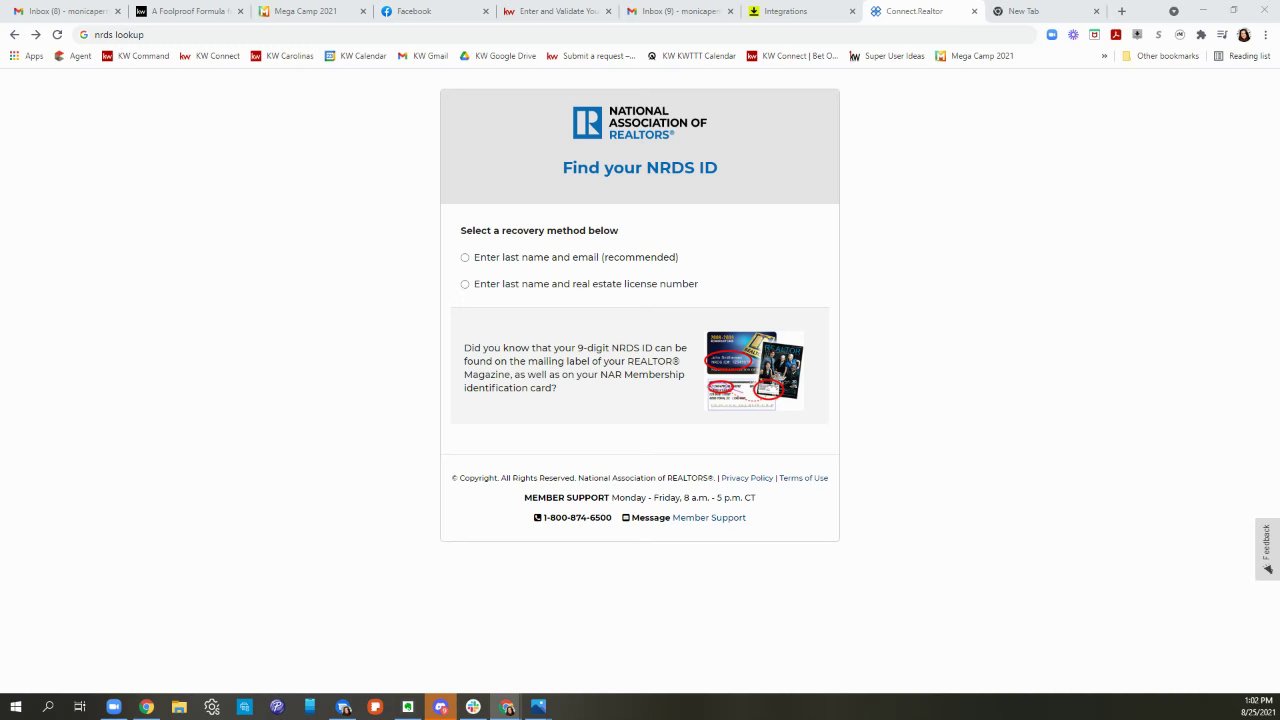The width and height of the screenshot is (1280, 720).
Task: Open the 'Submit a request' bookmark
Action: [x=591, y=56]
